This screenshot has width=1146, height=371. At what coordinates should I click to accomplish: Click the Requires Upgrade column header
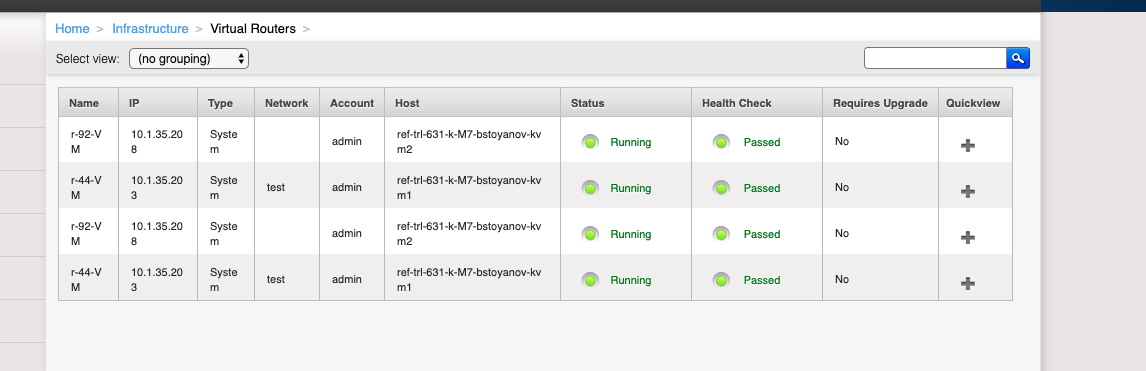click(879, 103)
